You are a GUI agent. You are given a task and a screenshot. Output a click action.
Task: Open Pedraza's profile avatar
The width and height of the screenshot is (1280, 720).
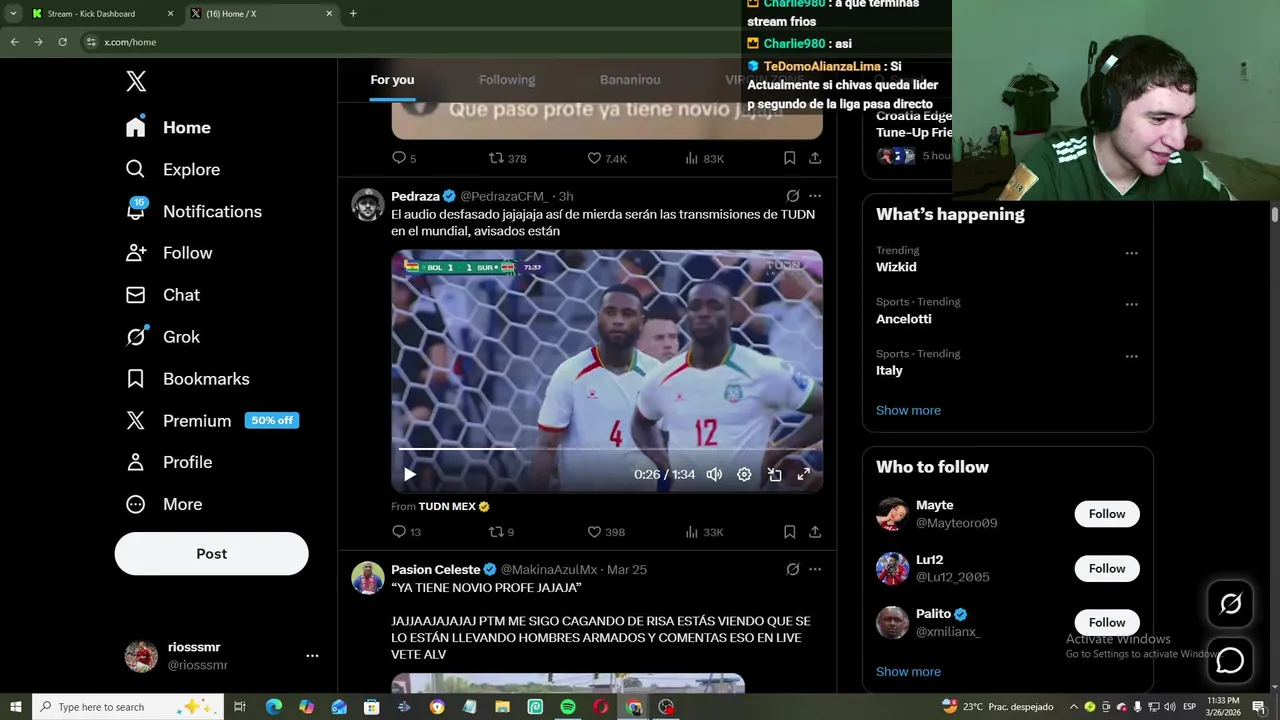click(x=368, y=204)
